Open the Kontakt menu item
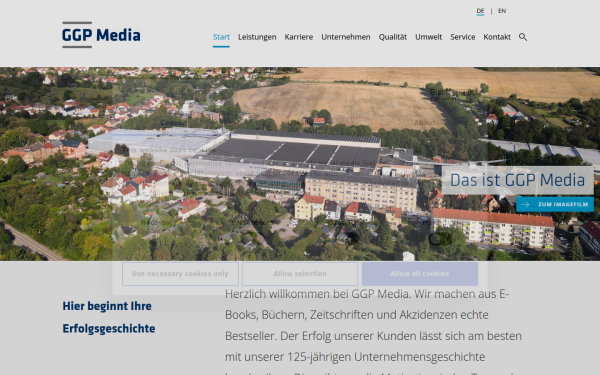This screenshot has height=375, width=600. (497, 37)
